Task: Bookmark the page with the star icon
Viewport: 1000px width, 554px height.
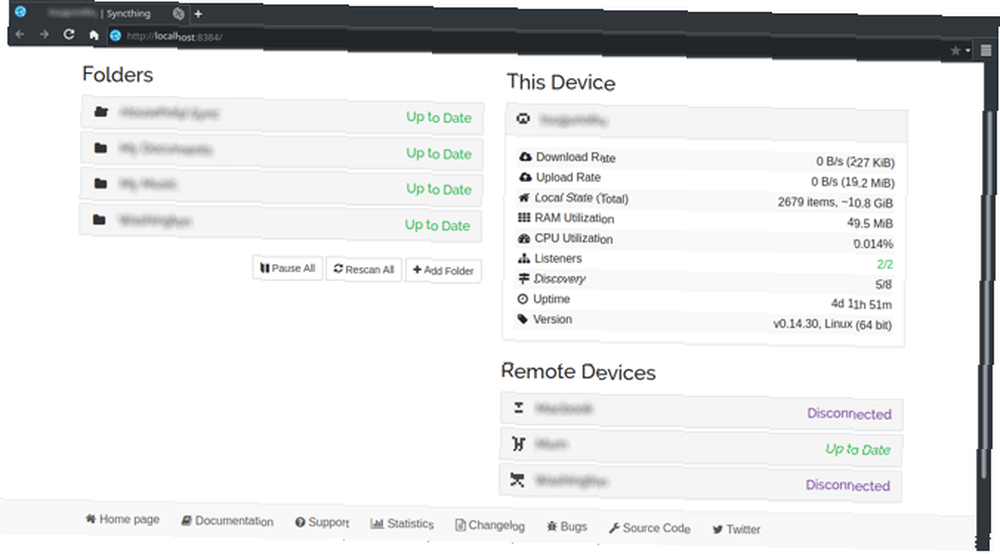Action: click(x=955, y=50)
